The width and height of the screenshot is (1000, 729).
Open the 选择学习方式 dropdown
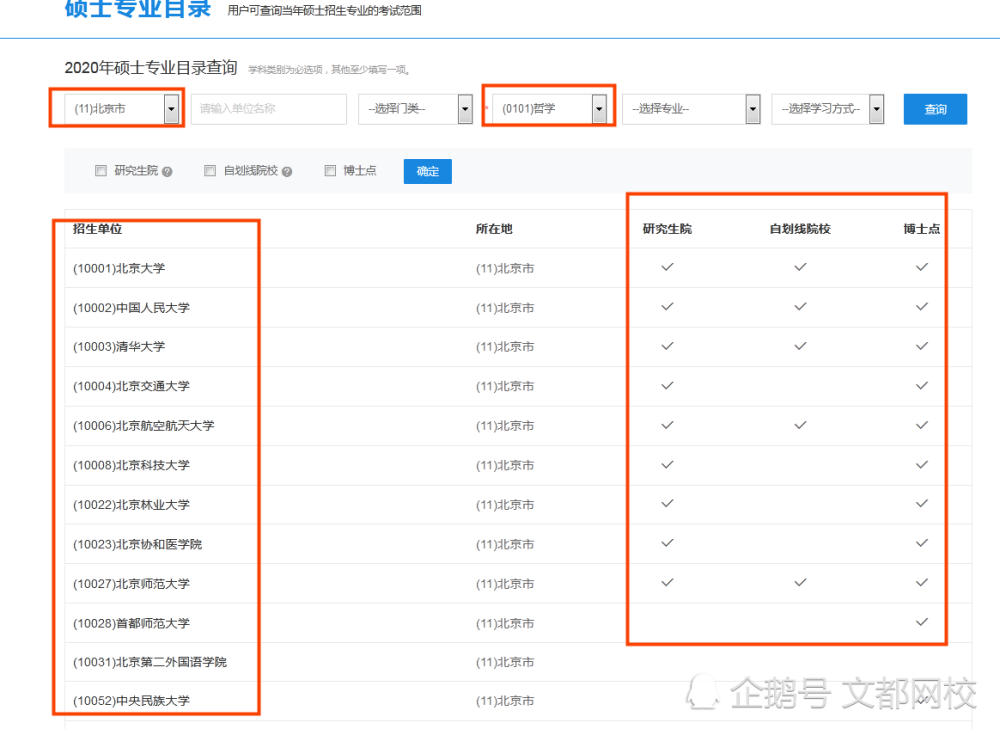click(827, 109)
